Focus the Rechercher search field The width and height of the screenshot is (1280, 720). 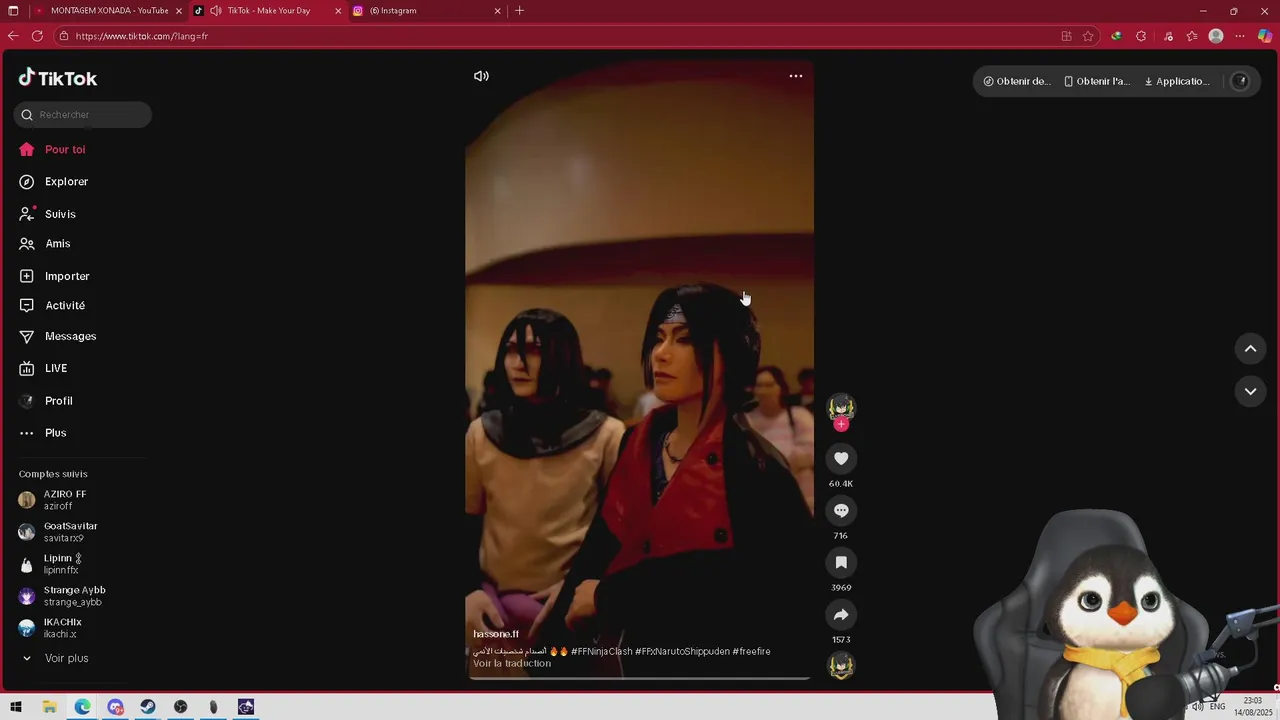click(83, 115)
